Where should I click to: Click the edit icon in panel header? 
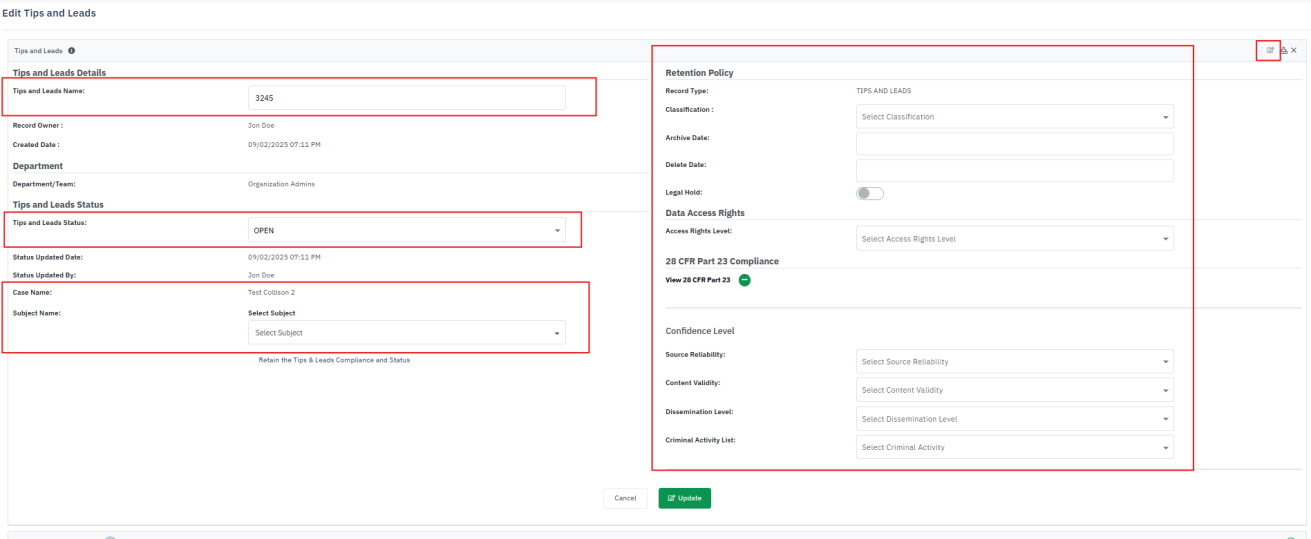(x=1271, y=50)
